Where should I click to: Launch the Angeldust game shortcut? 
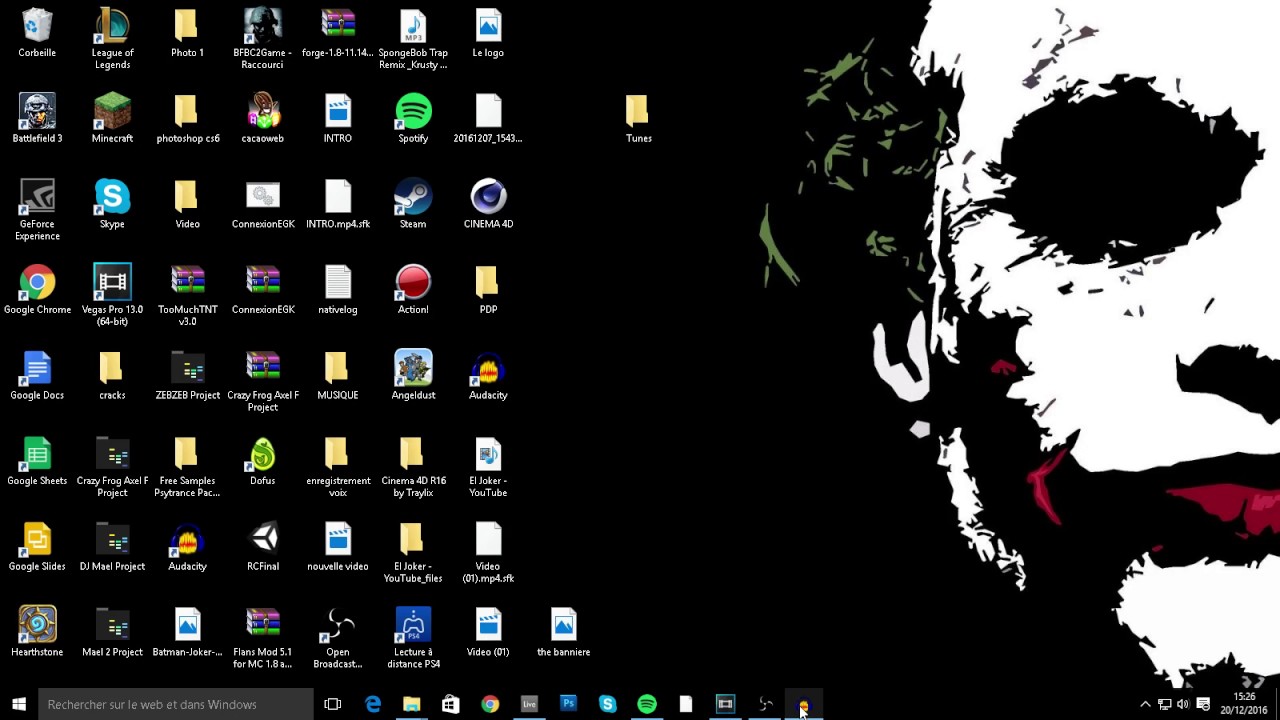point(413,376)
